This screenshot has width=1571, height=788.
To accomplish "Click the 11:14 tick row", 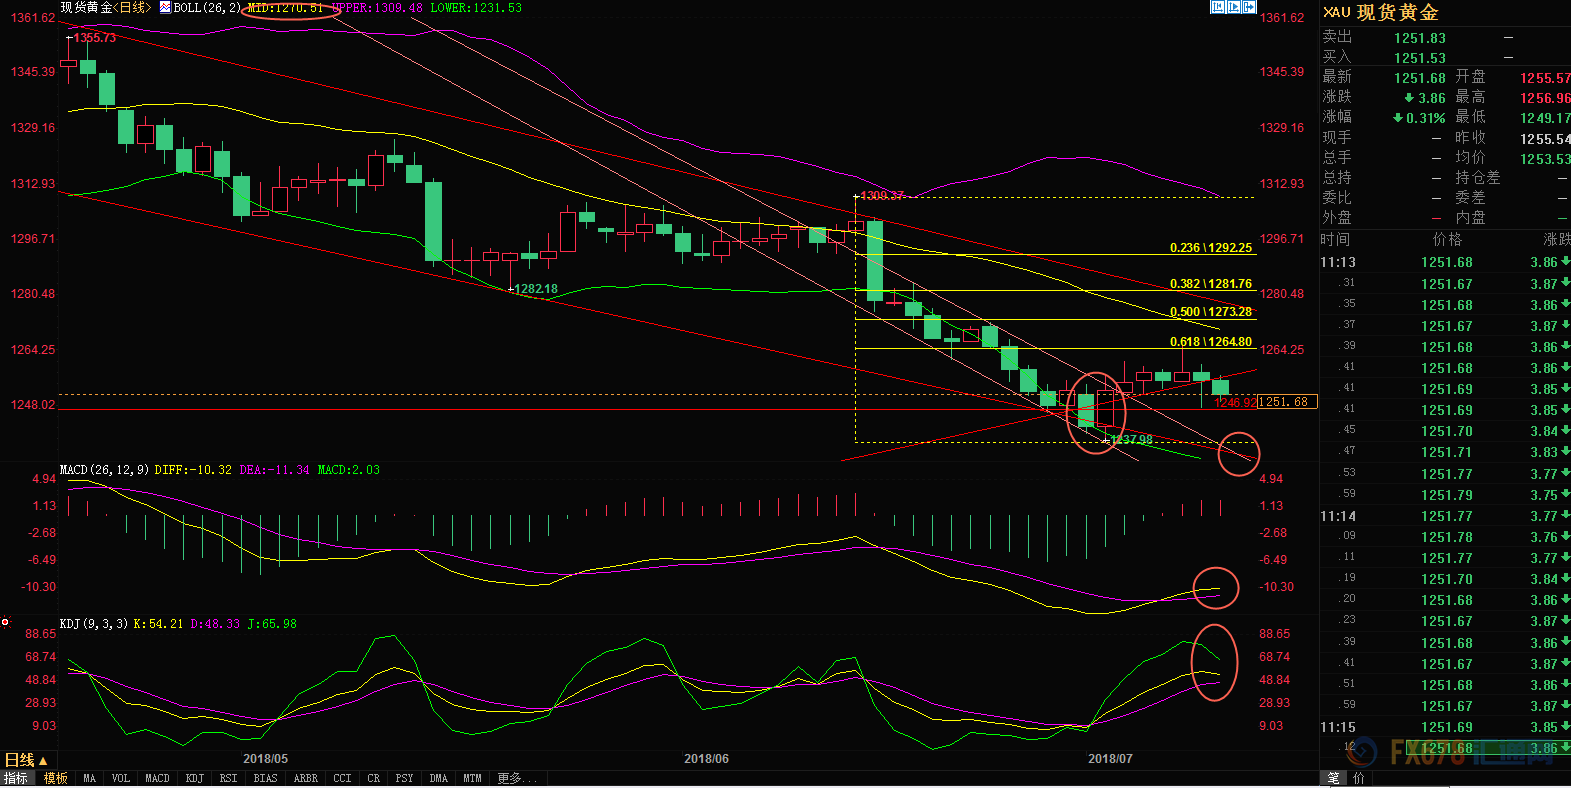I will click(x=1445, y=516).
